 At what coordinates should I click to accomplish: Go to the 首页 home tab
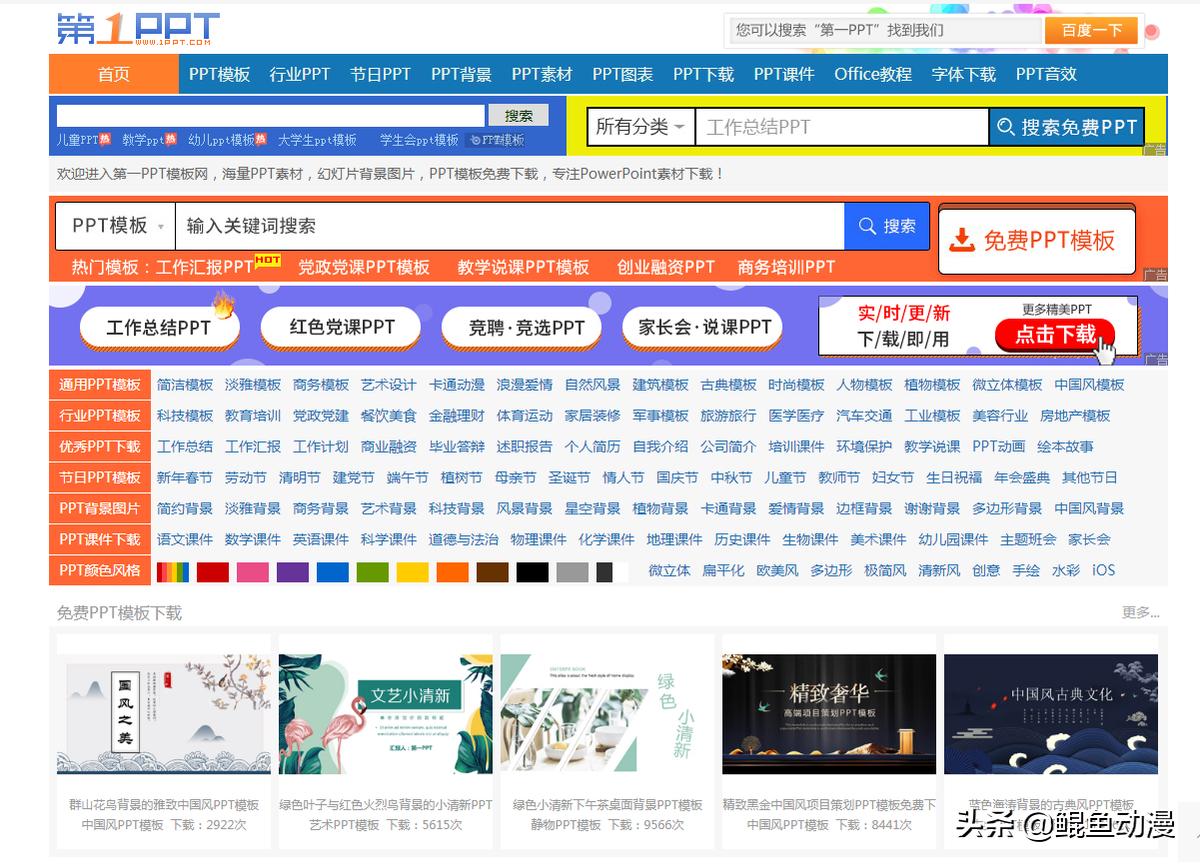[x=113, y=74]
